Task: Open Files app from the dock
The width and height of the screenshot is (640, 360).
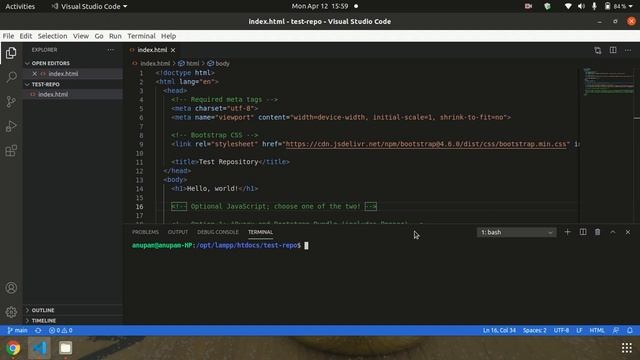Action: click(x=65, y=348)
